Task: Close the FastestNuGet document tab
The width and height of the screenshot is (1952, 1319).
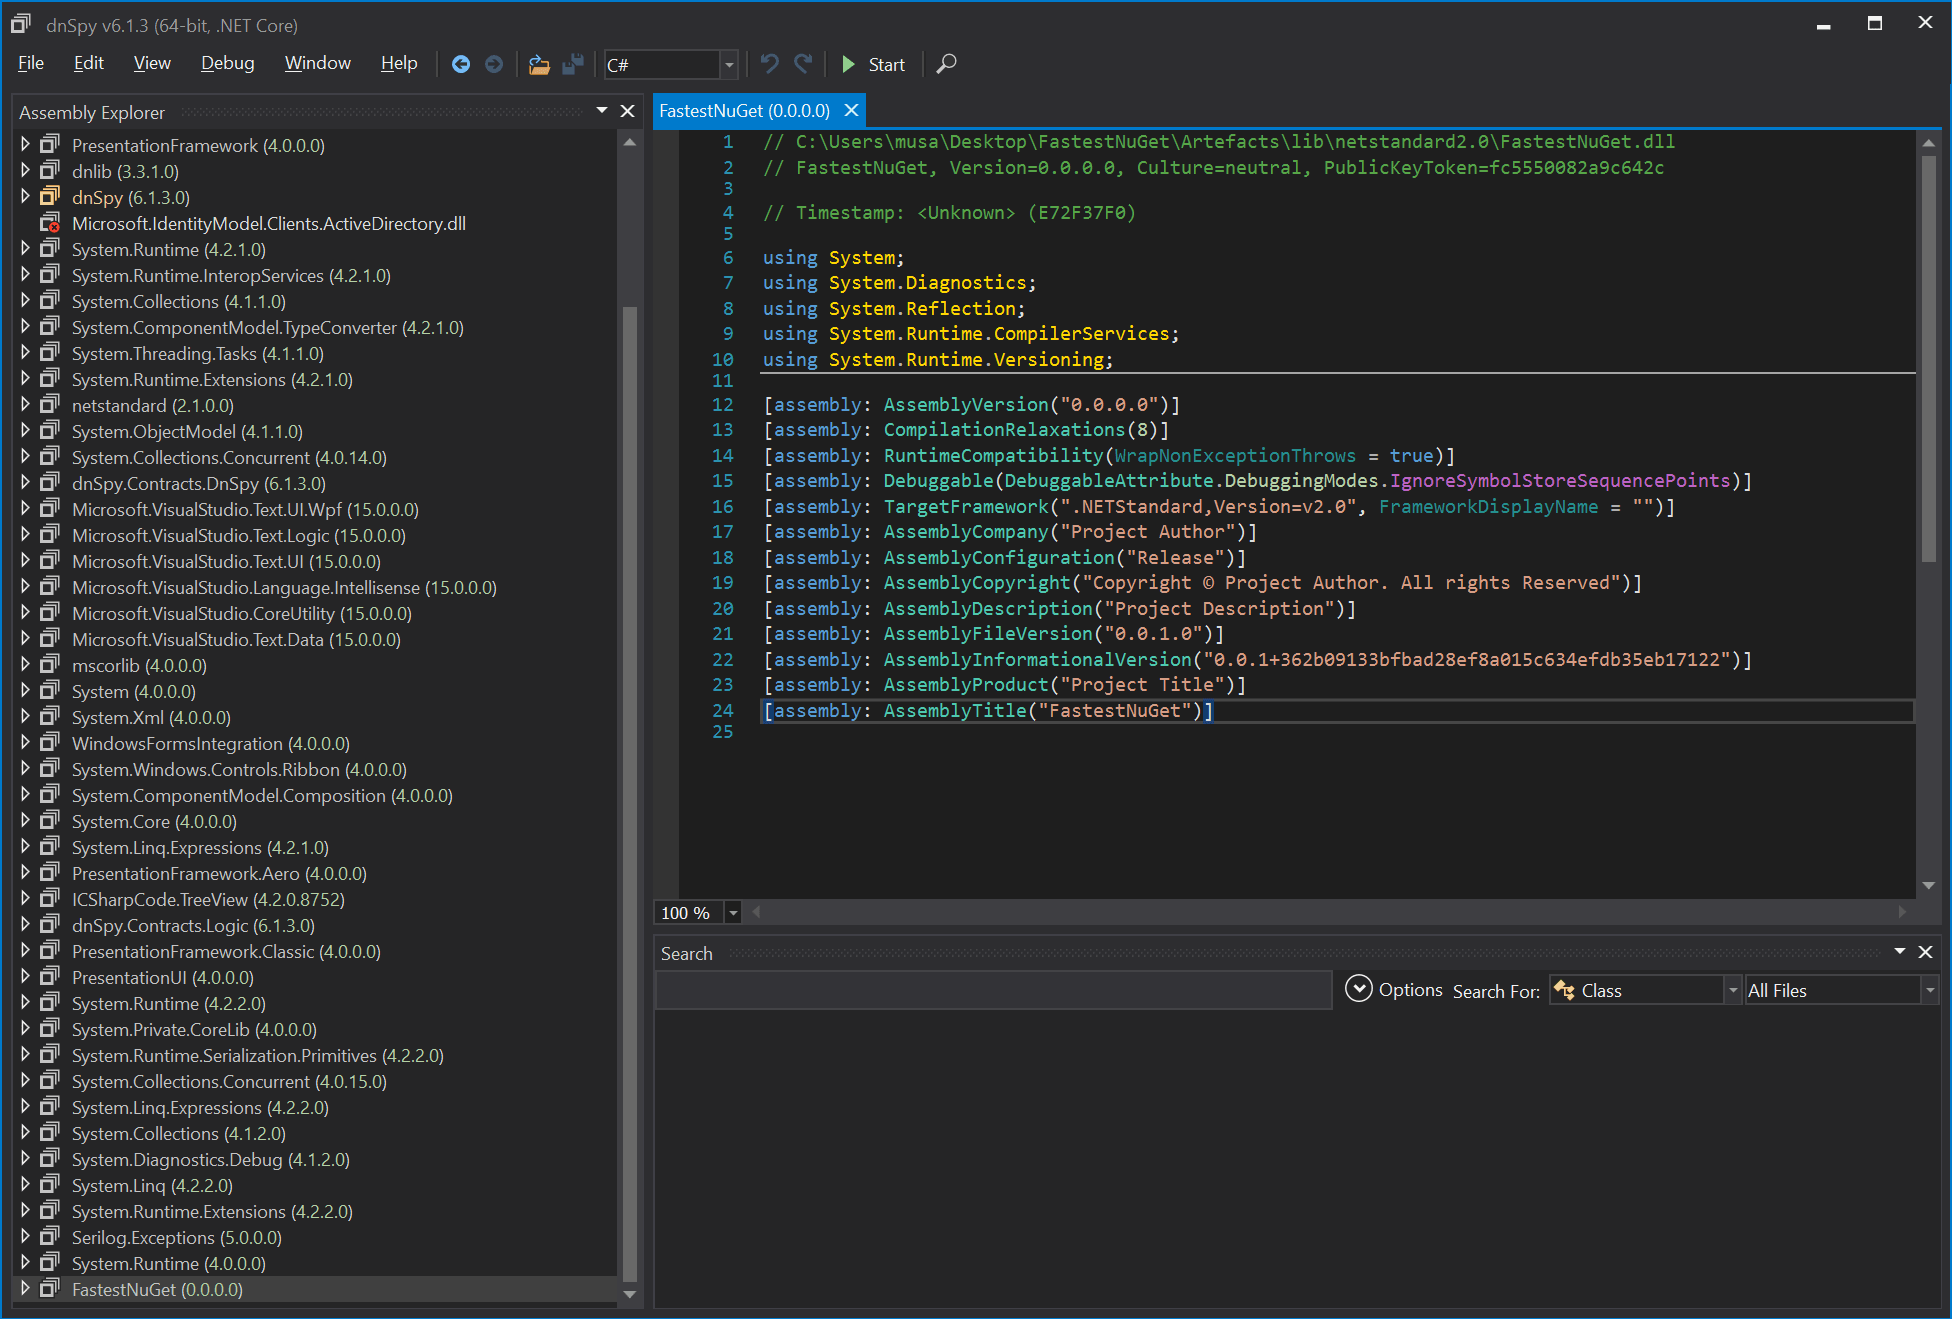Action: 852,110
